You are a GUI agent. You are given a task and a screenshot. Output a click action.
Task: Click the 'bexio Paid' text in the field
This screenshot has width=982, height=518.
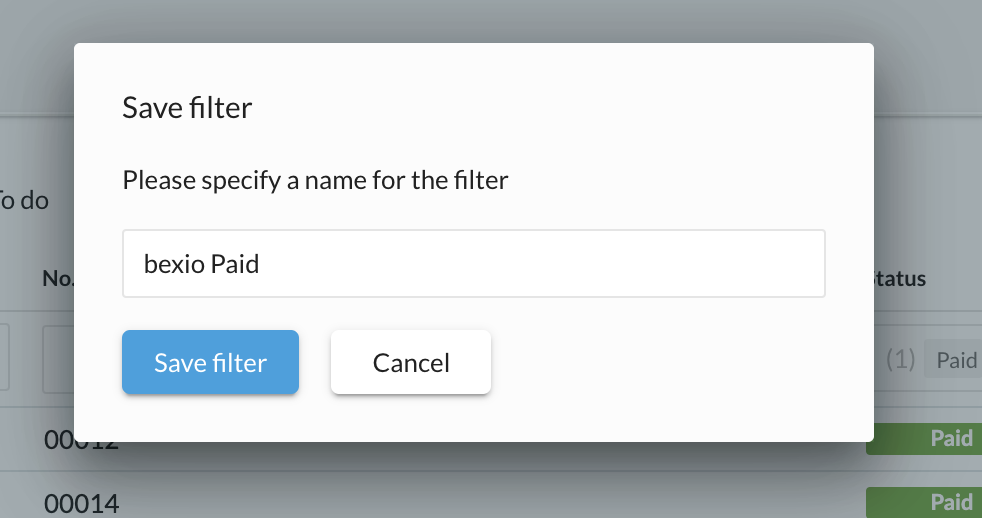click(202, 264)
